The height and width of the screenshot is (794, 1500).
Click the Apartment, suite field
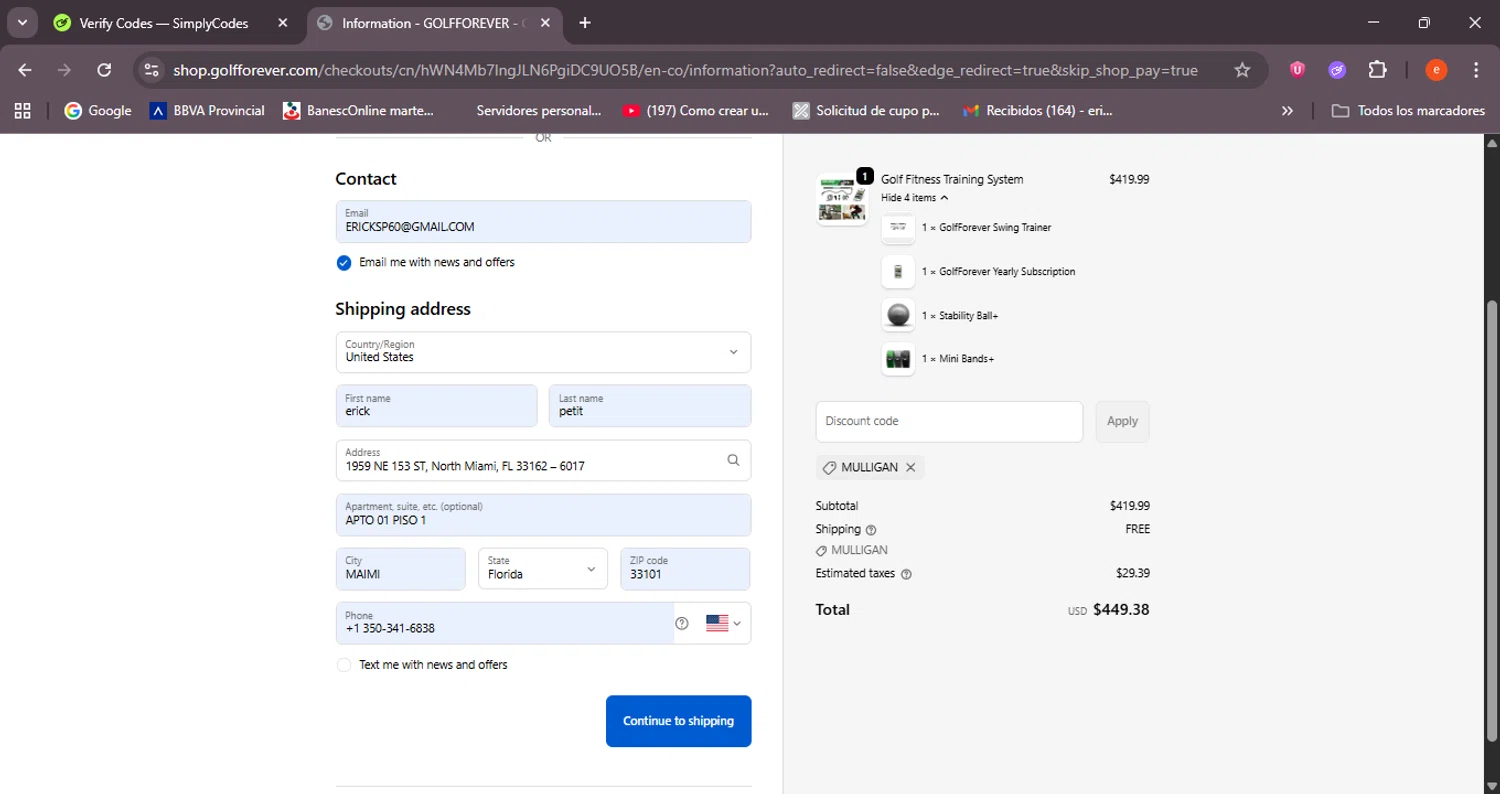click(x=543, y=515)
